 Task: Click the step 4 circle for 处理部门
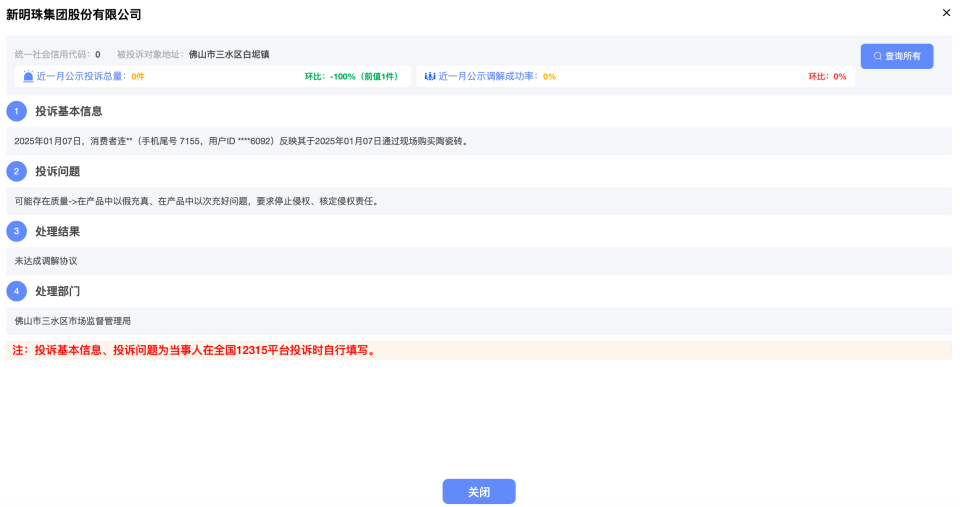point(17,291)
